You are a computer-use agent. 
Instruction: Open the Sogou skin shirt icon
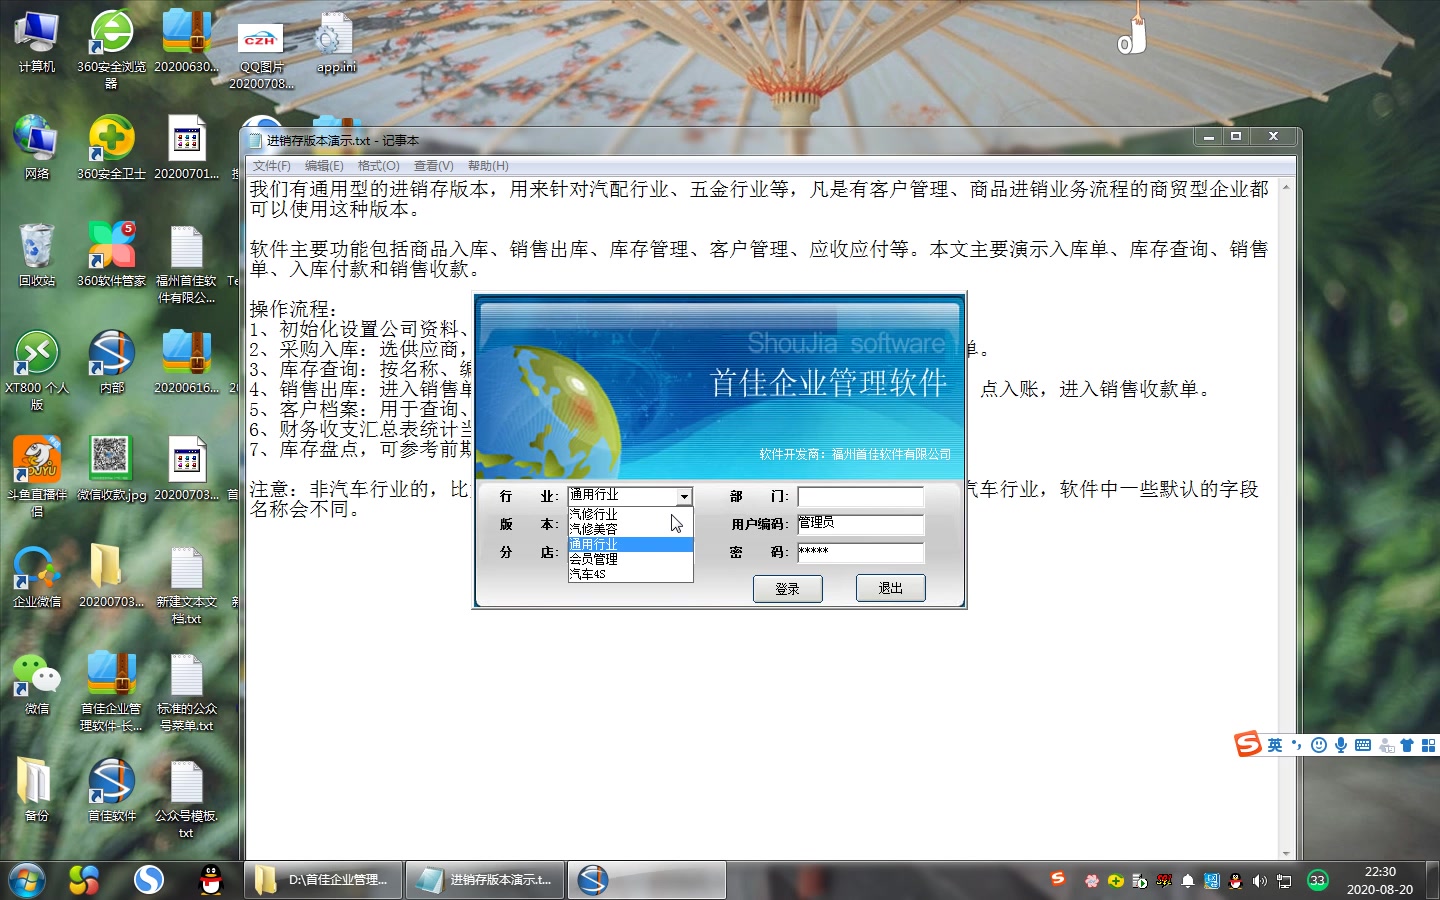(1407, 745)
